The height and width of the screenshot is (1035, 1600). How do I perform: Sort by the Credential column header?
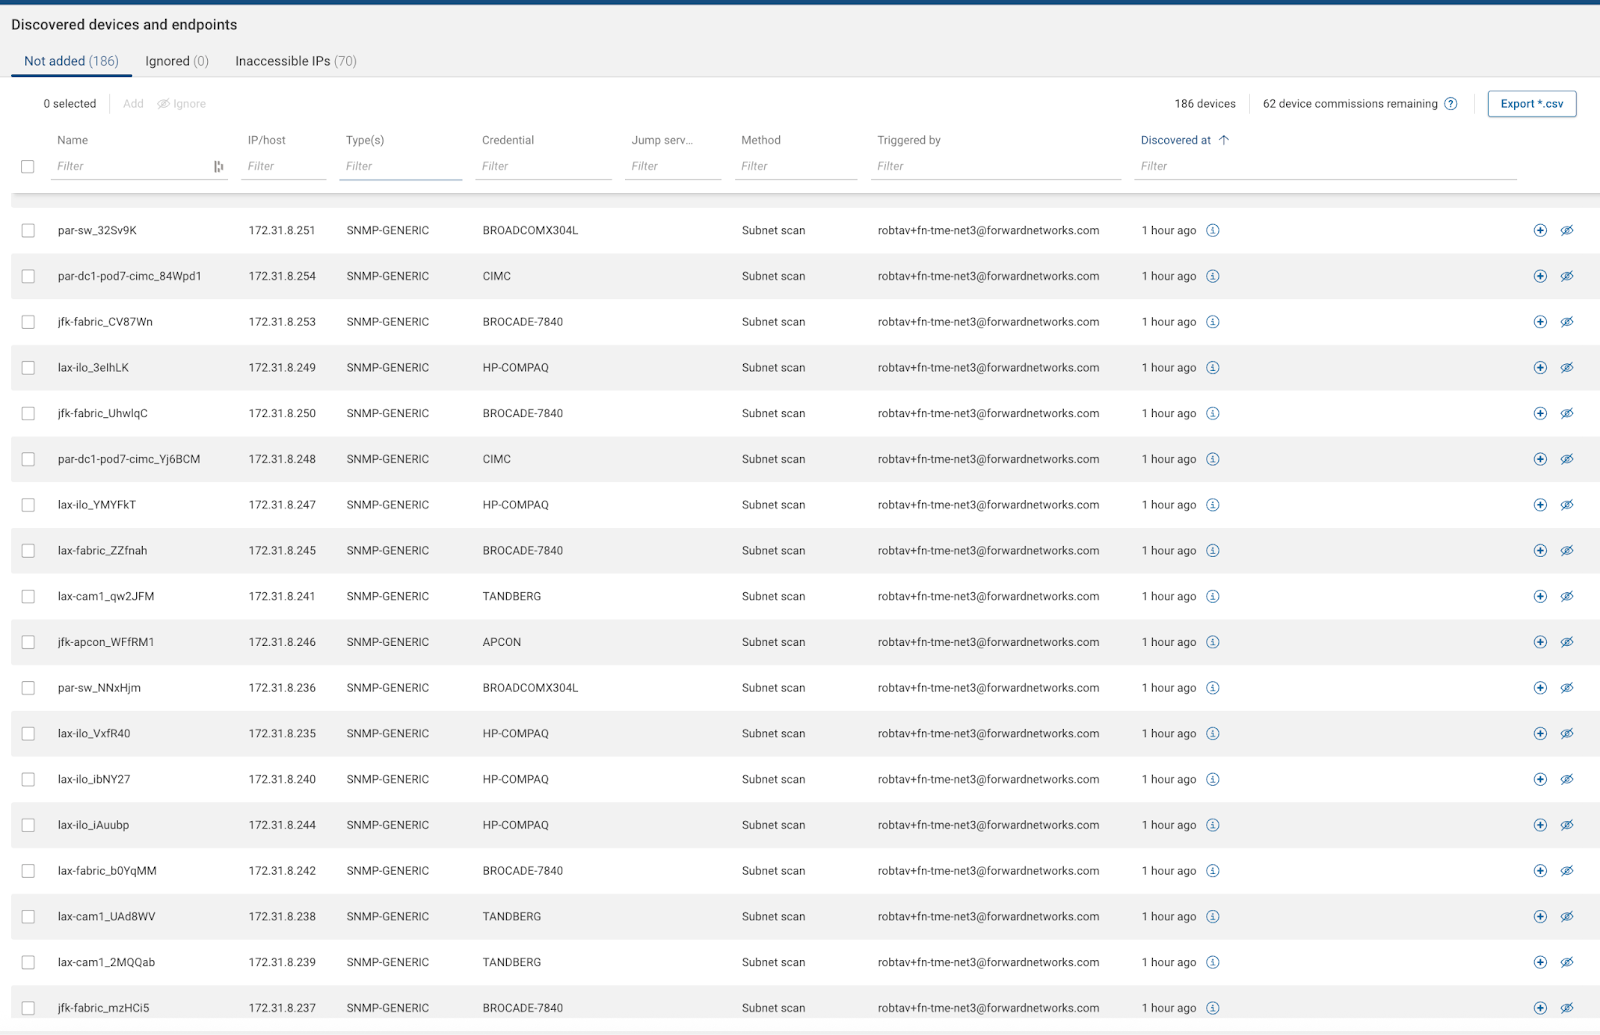point(508,140)
